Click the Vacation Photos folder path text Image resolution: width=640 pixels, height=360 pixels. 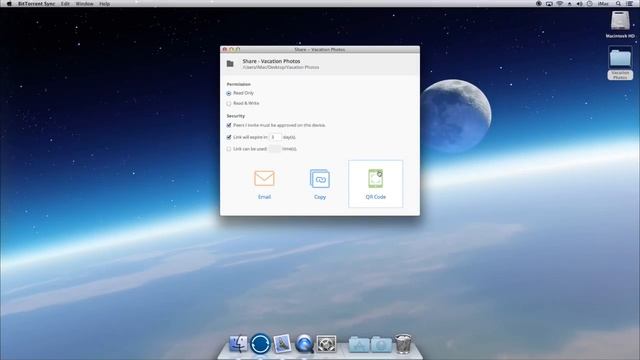click(x=281, y=67)
